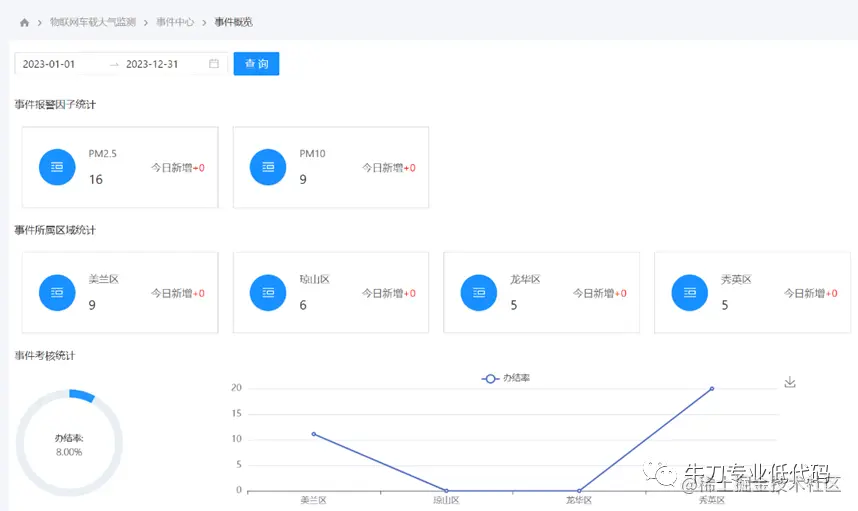Click the 龙华区 count value 5

click(514, 305)
